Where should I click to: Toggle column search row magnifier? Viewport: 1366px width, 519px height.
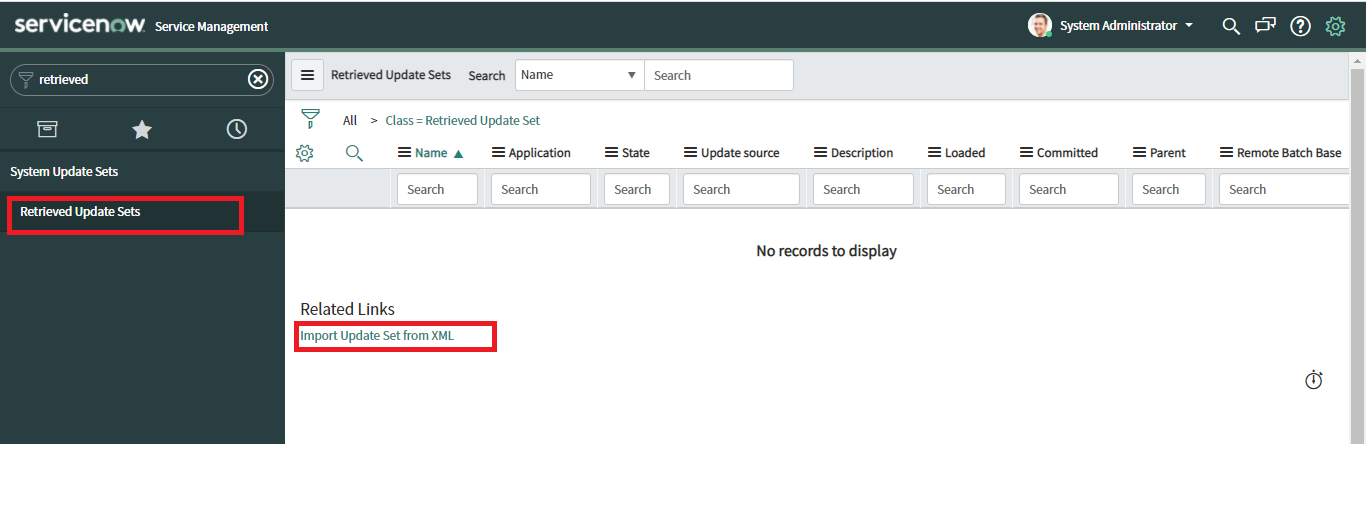pos(354,153)
